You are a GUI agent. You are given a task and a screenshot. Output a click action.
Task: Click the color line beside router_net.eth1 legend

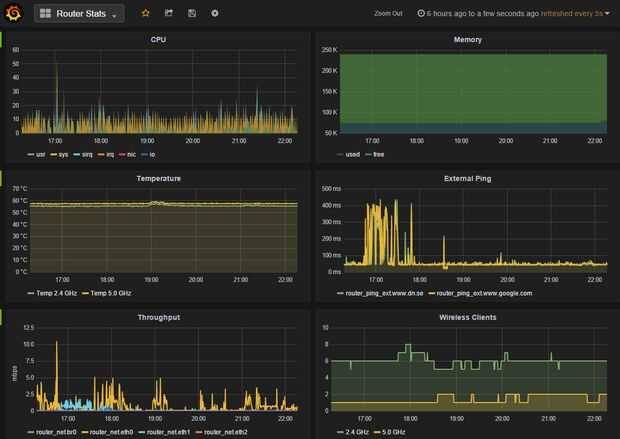click(142, 432)
